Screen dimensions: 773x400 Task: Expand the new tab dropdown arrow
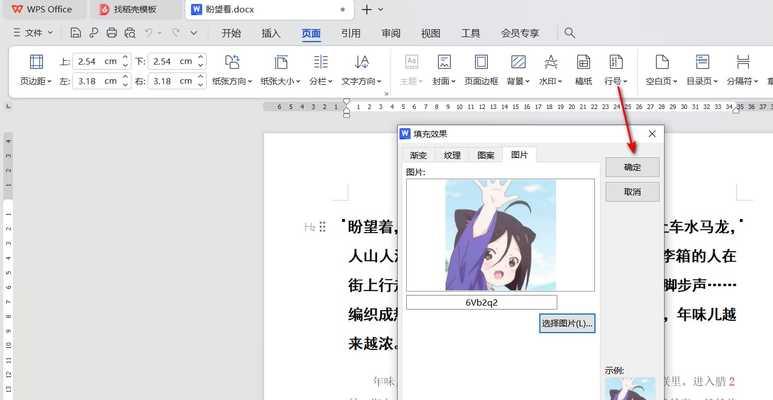[x=381, y=9]
